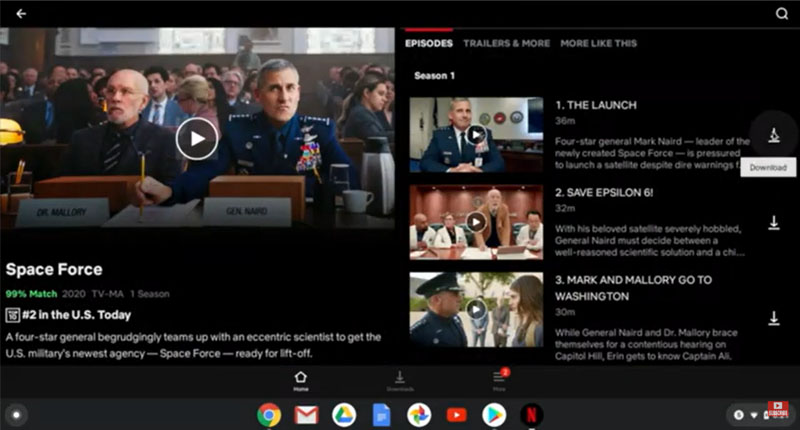Go back with the arrow icon
Screen dimensions: 800x430
pos(21,14)
